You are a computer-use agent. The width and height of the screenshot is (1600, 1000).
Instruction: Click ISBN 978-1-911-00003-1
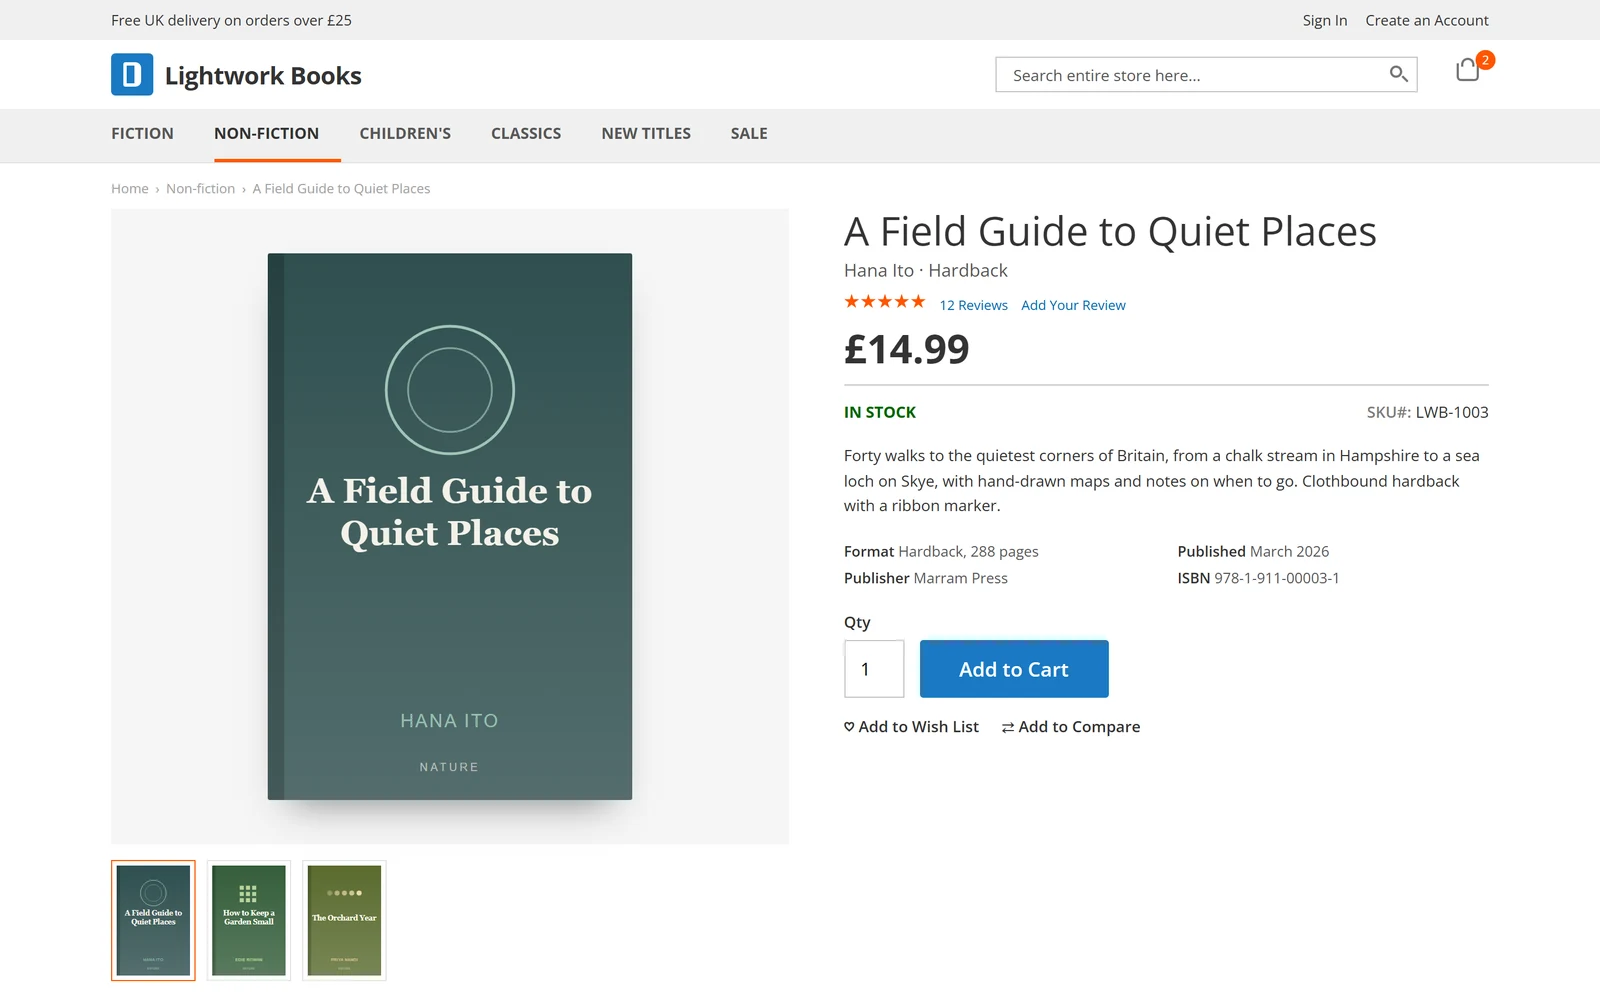[1258, 578]
